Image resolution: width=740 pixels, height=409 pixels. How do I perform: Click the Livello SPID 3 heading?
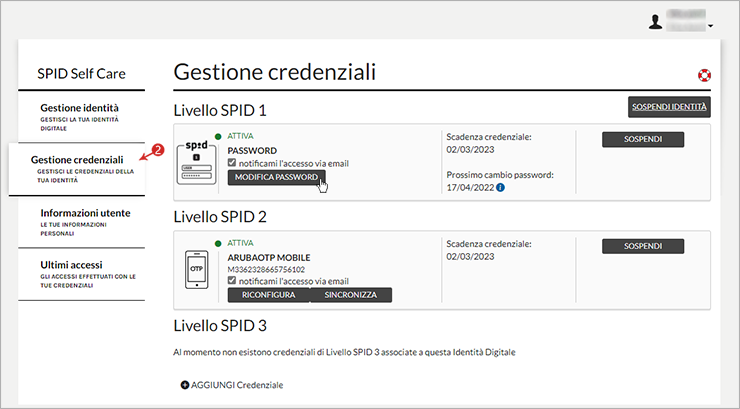point(220,326)
